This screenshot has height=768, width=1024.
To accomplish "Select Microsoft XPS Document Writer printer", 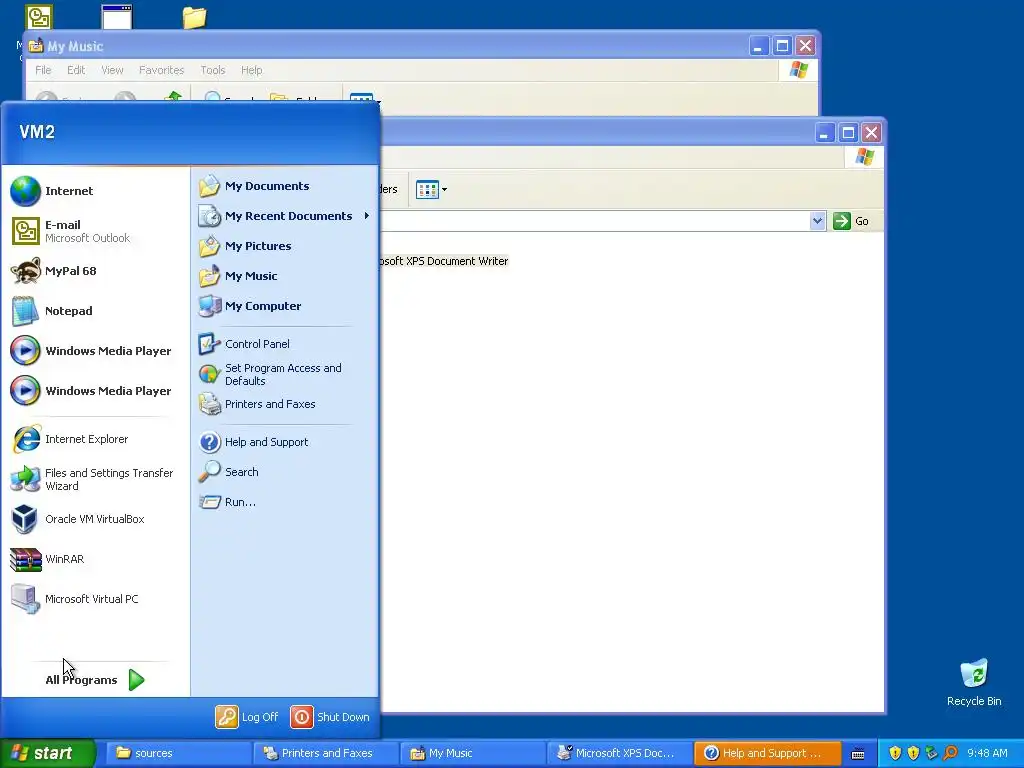I will pyautogui.click(x=444, y=261).
